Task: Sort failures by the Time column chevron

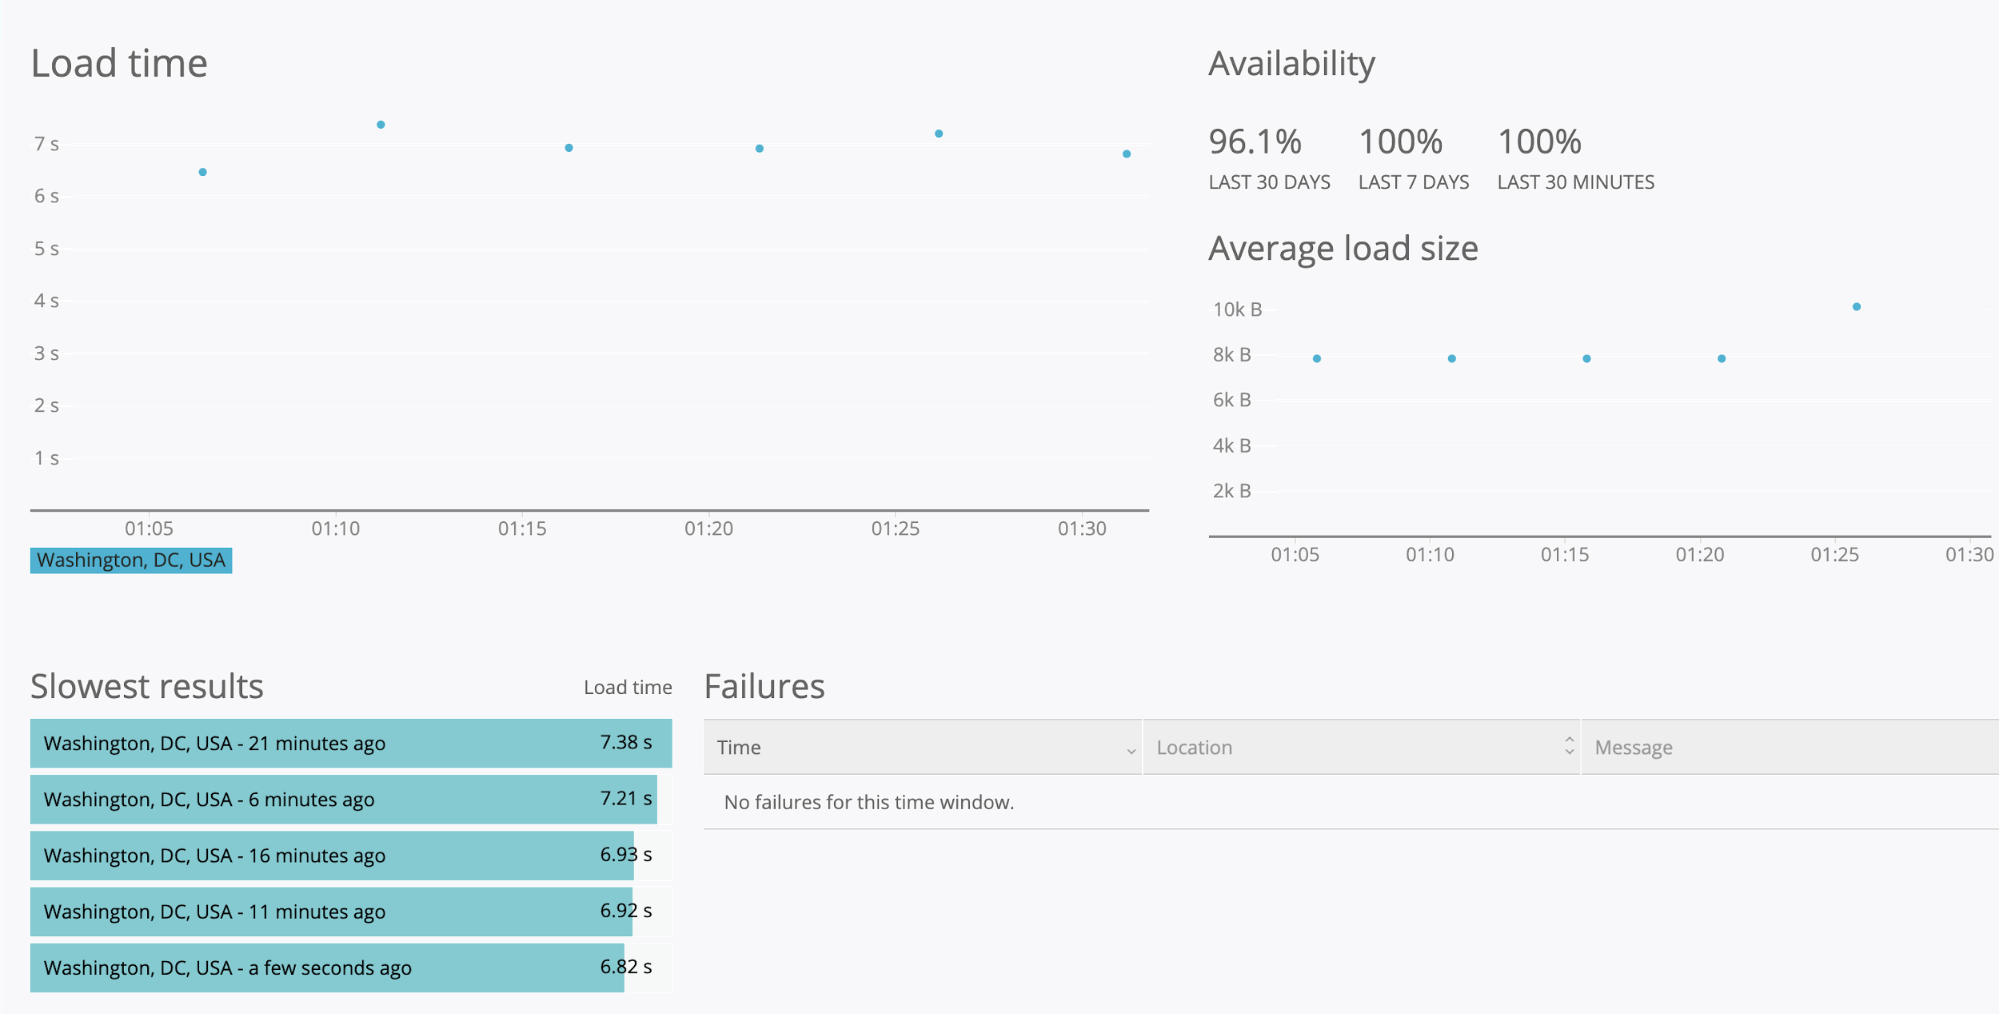Action: coord(1131,749)
